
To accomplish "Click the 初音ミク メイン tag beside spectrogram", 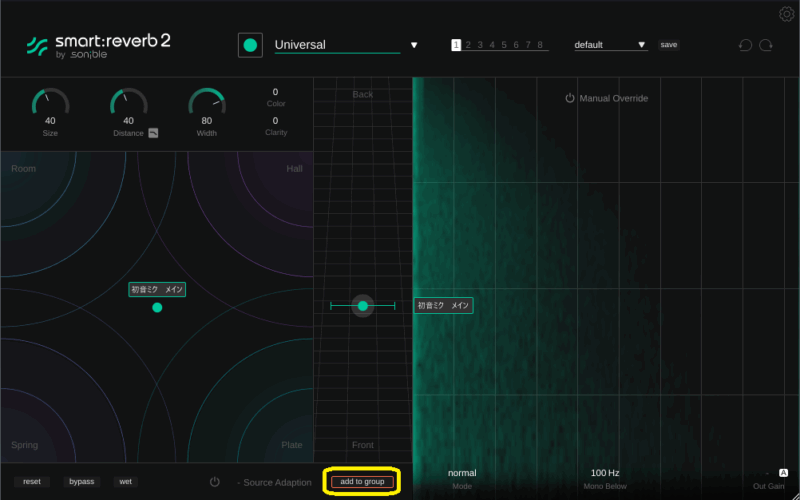I will [x=443, y=306].
